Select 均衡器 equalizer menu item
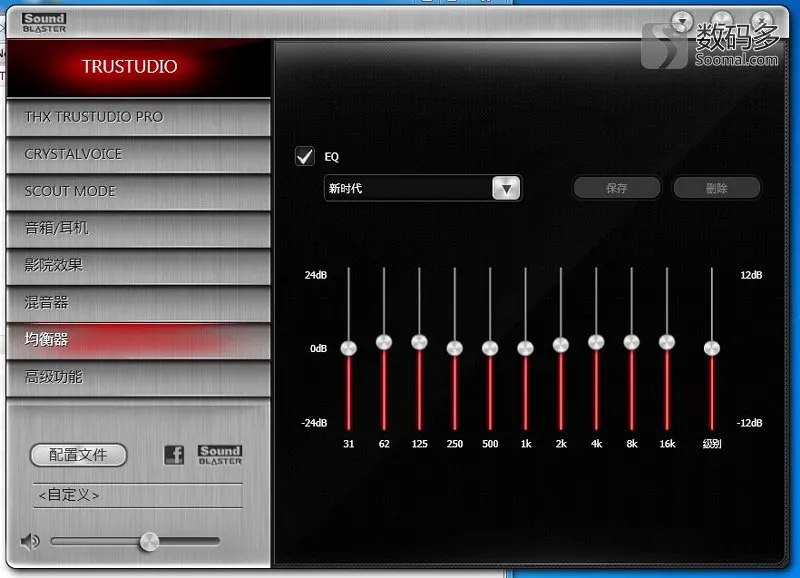 coord(138,340)
